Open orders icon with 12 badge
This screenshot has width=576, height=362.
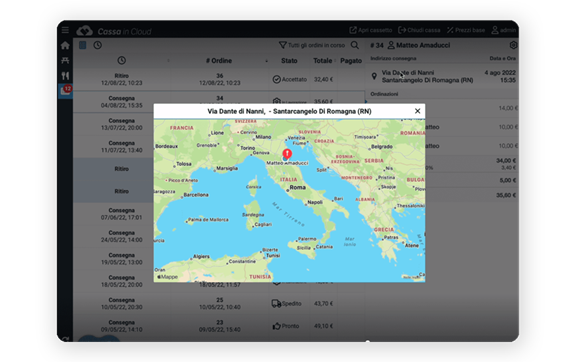[66, 90]
